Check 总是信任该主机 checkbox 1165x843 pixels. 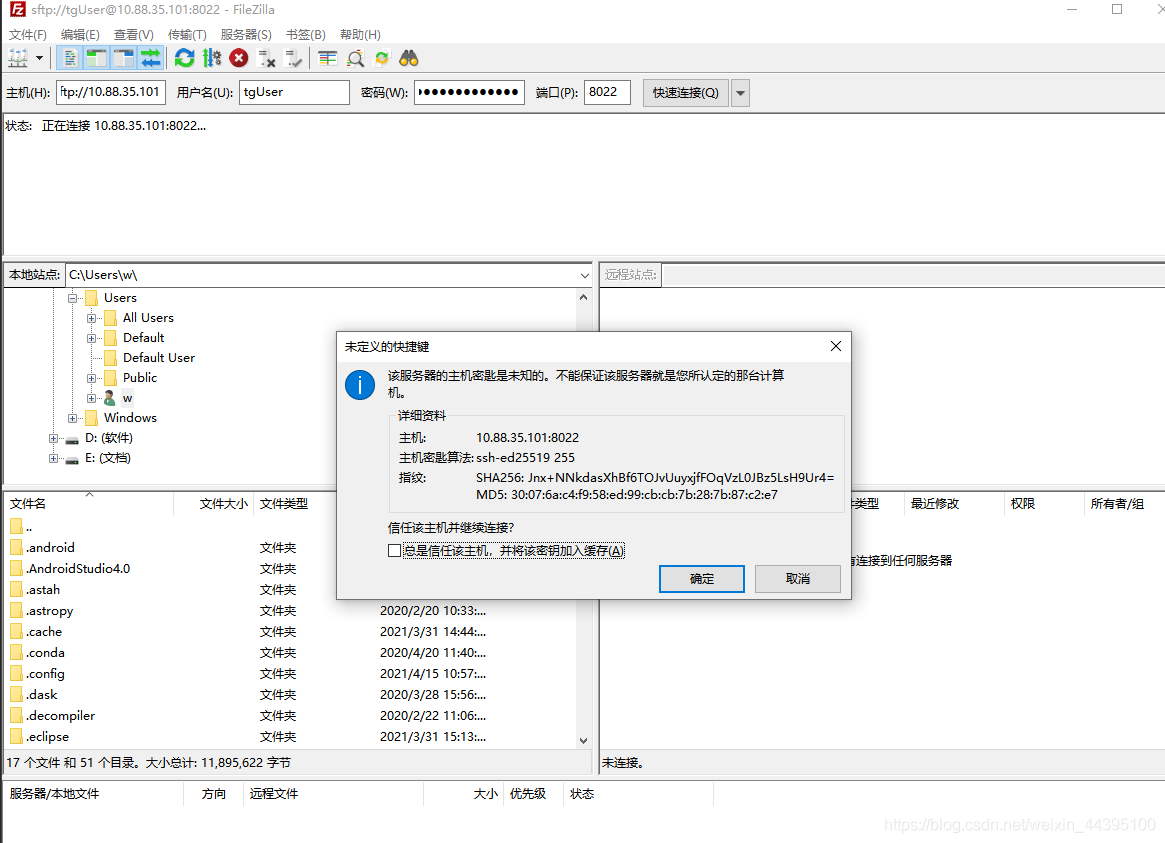[395, 550]
